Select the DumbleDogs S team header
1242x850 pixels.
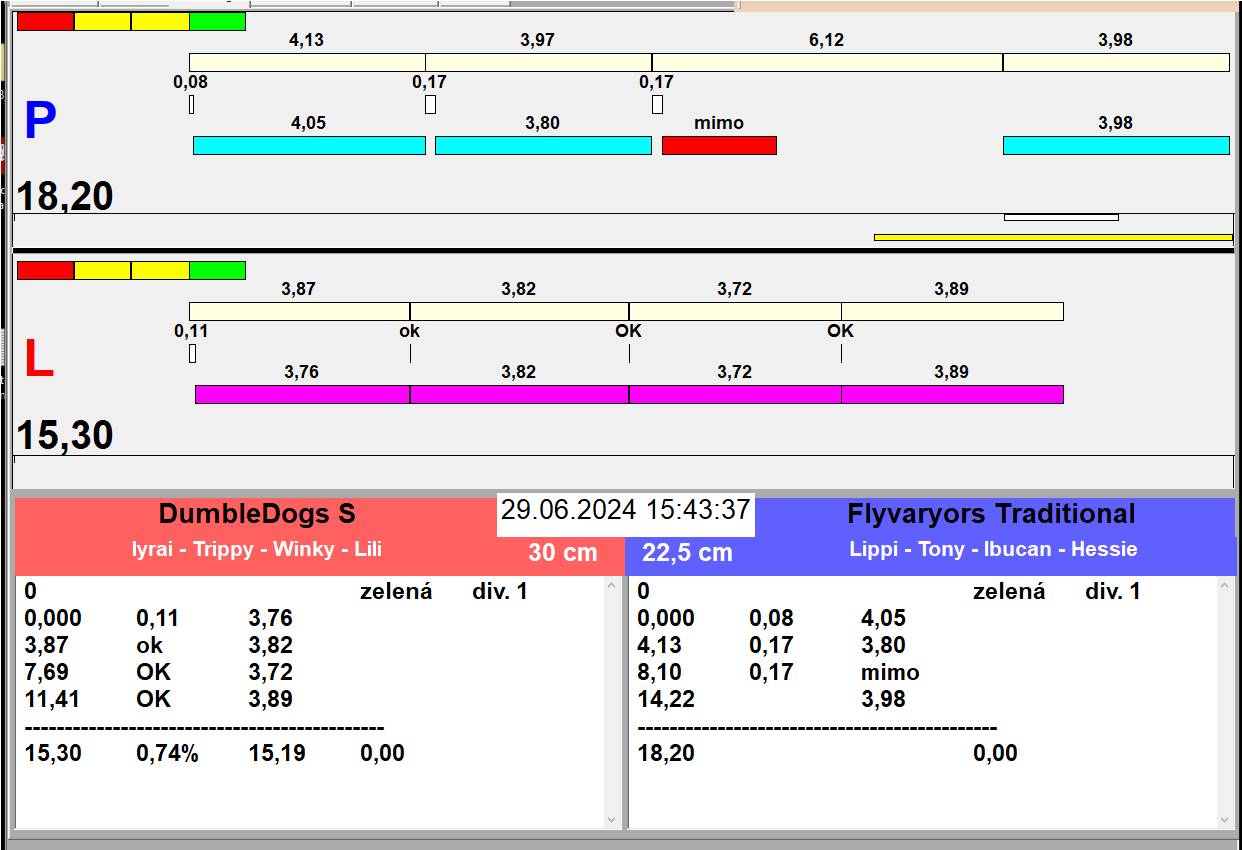coord(257,515)
